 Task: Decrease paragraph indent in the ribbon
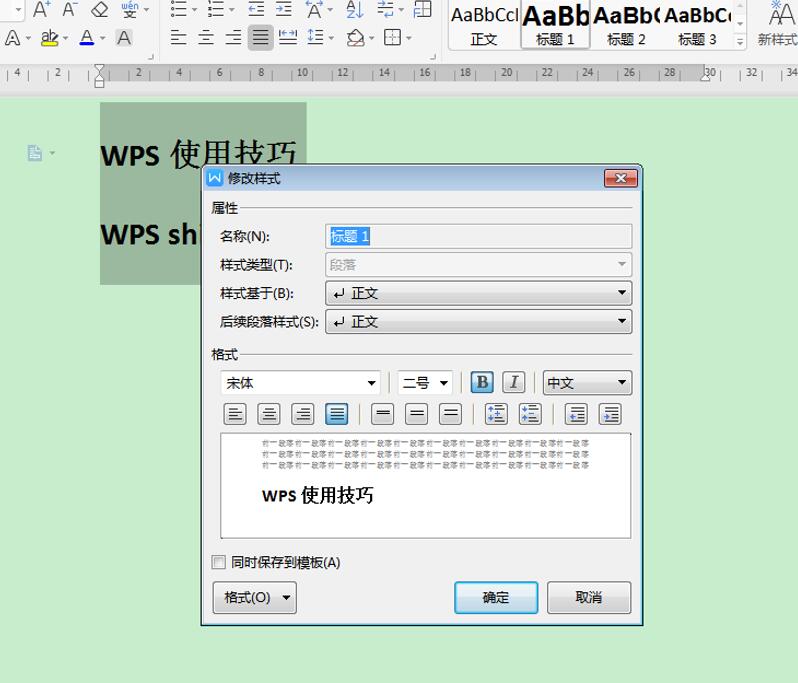click(x=255, y=9)
